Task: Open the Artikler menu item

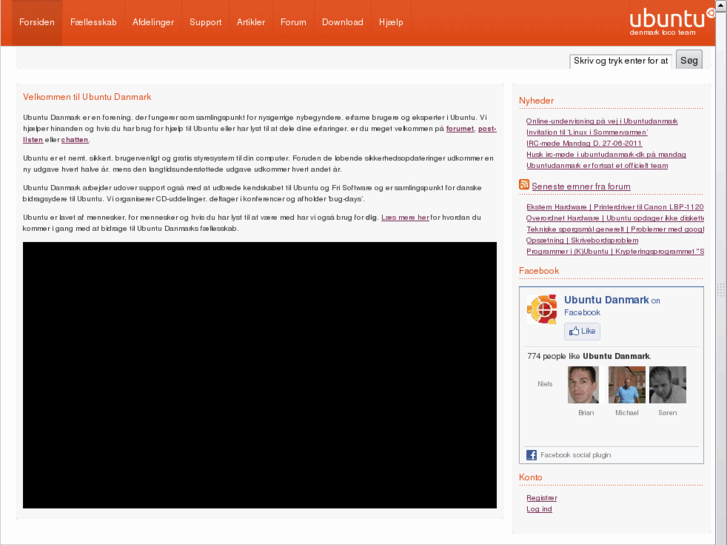Action: [251, 22]
